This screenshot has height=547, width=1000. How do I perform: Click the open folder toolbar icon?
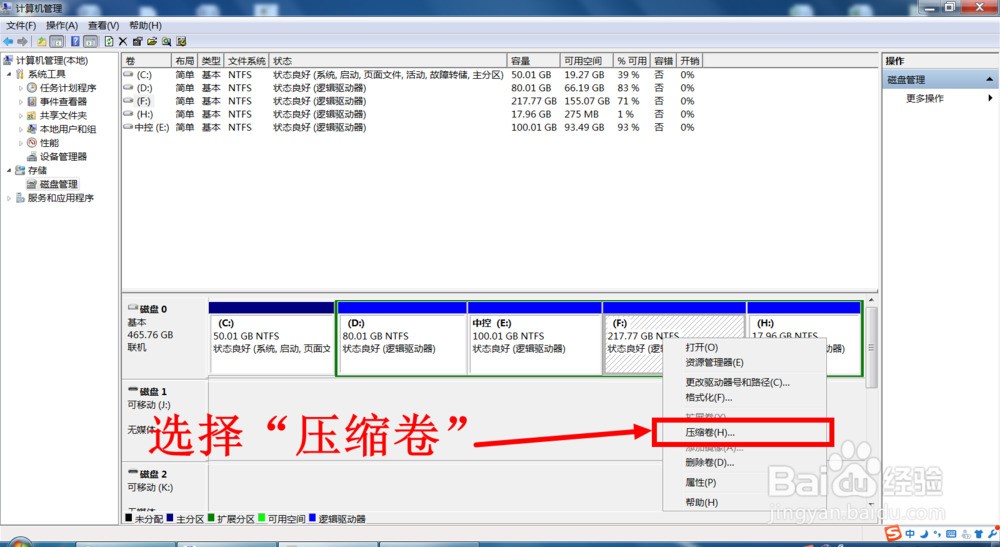point(152,41)
